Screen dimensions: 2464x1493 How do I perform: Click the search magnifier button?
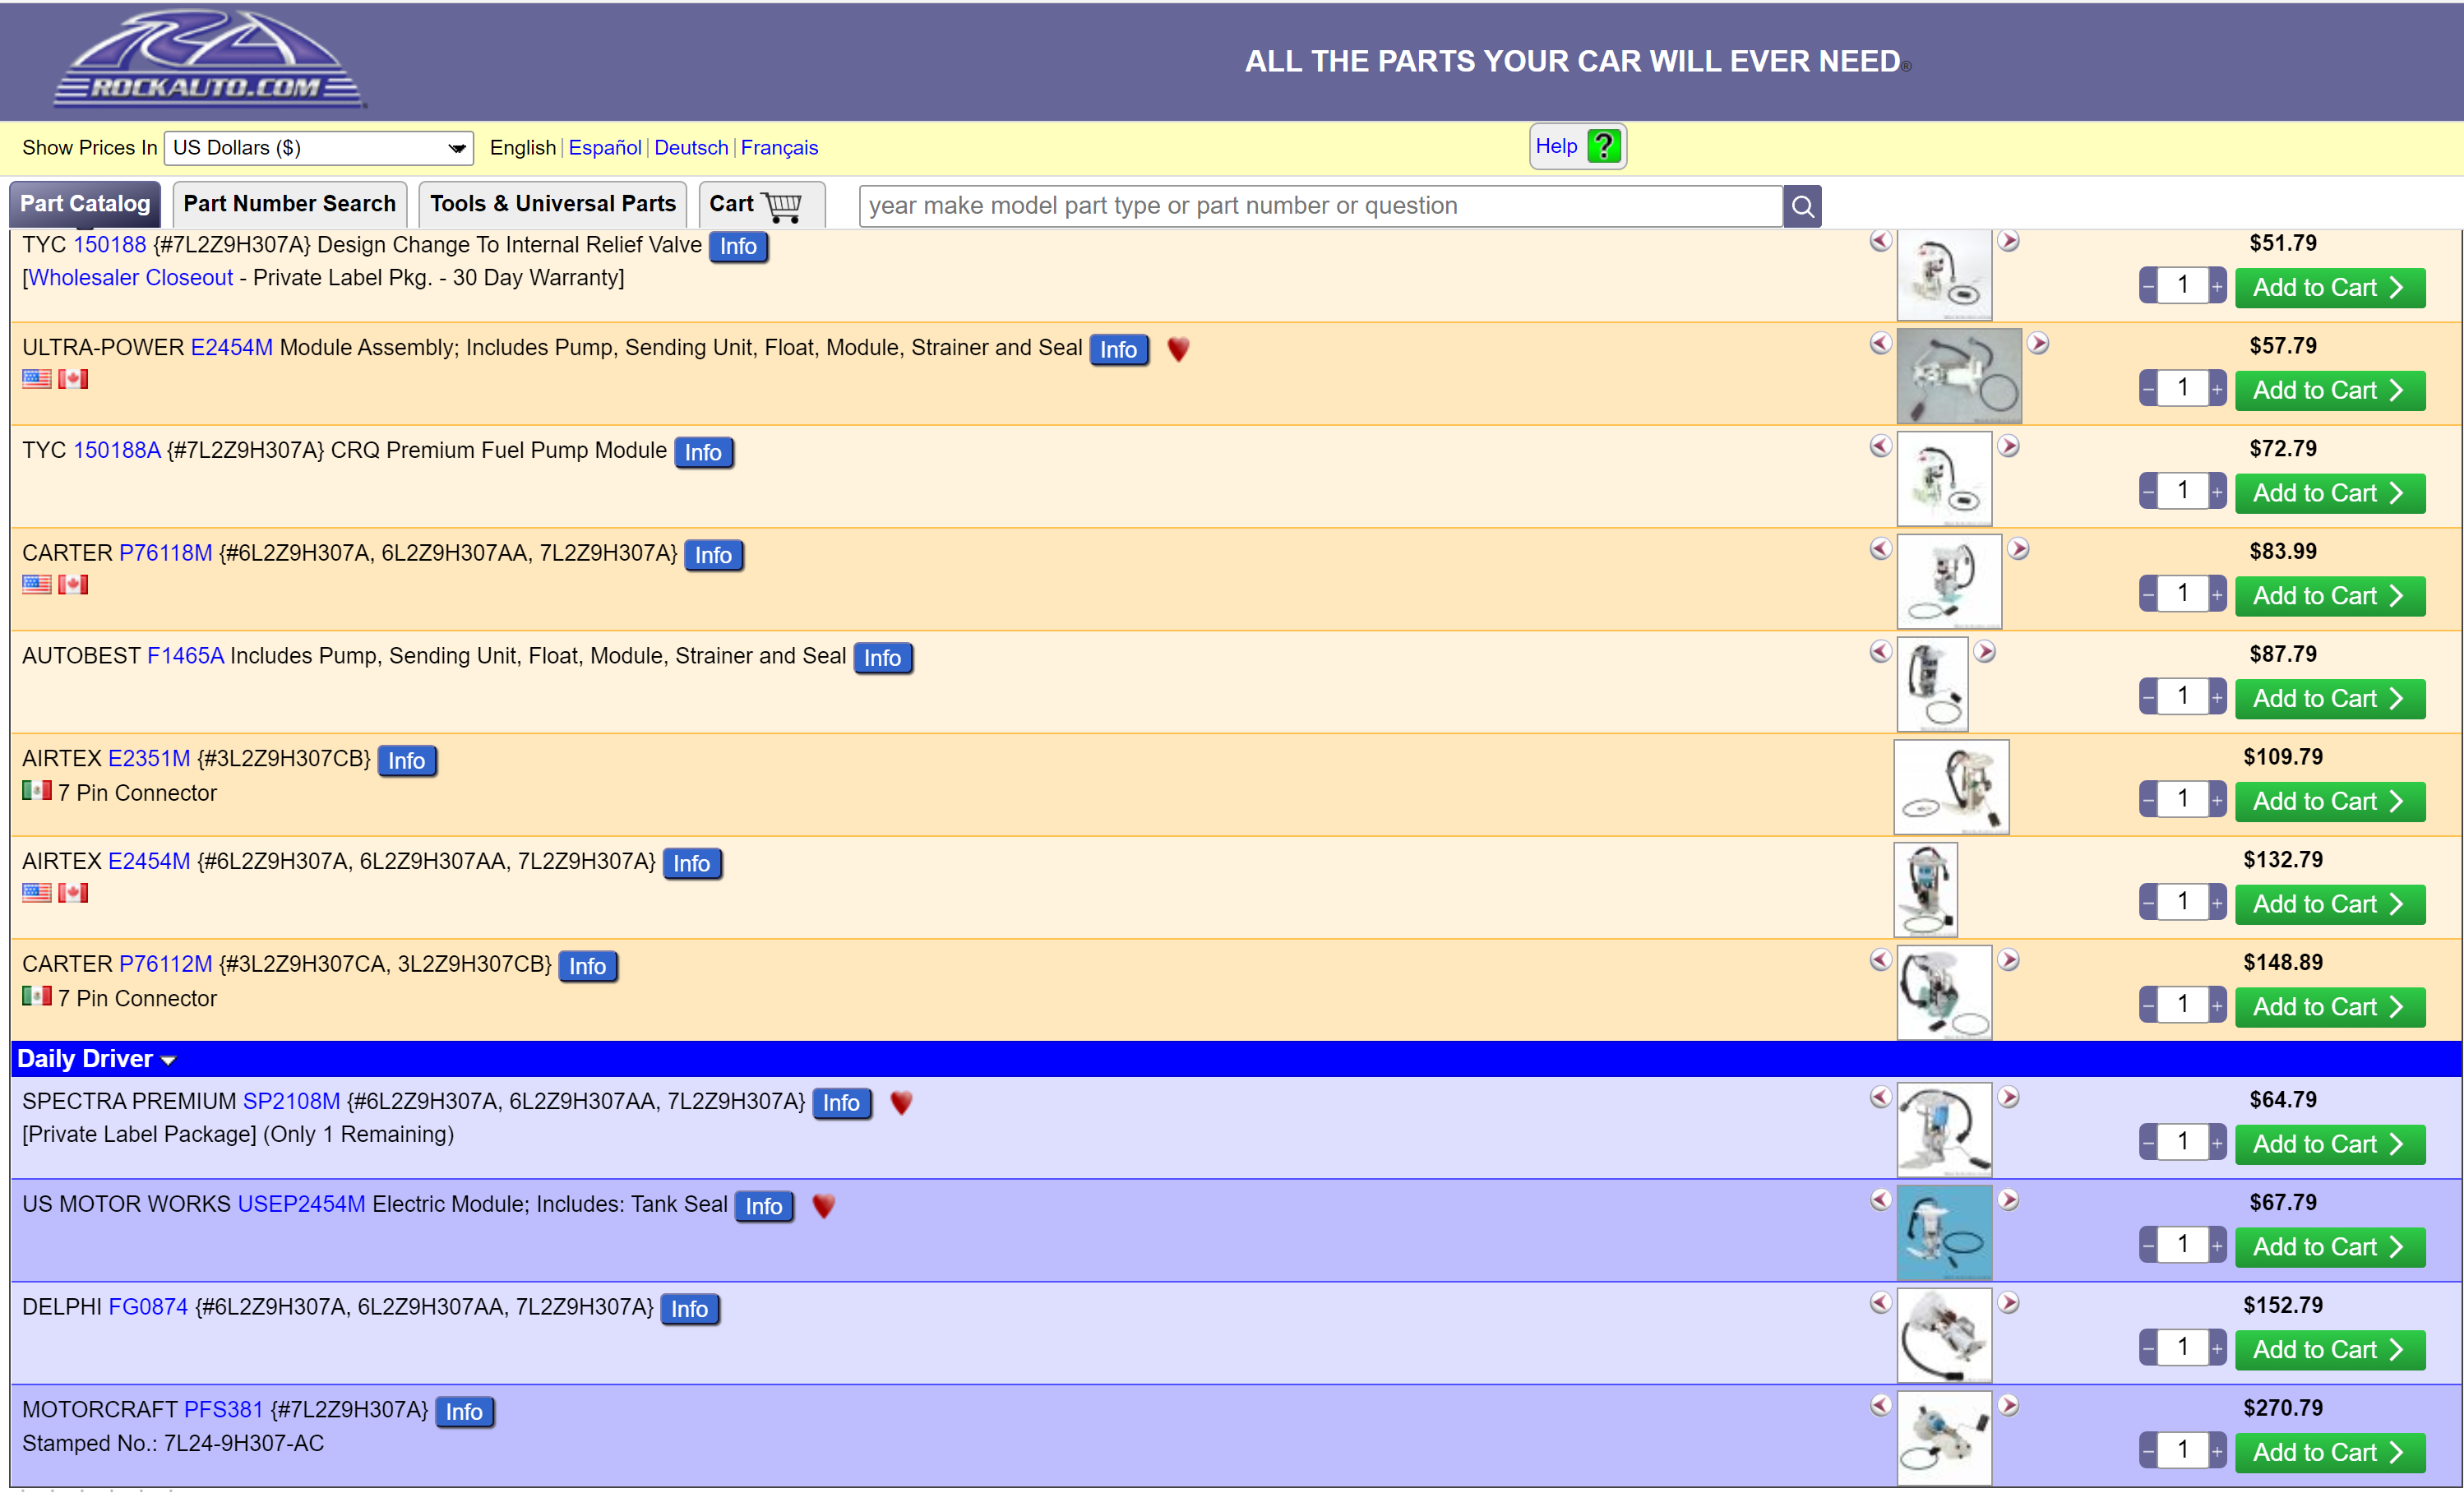click(1802, 206)
